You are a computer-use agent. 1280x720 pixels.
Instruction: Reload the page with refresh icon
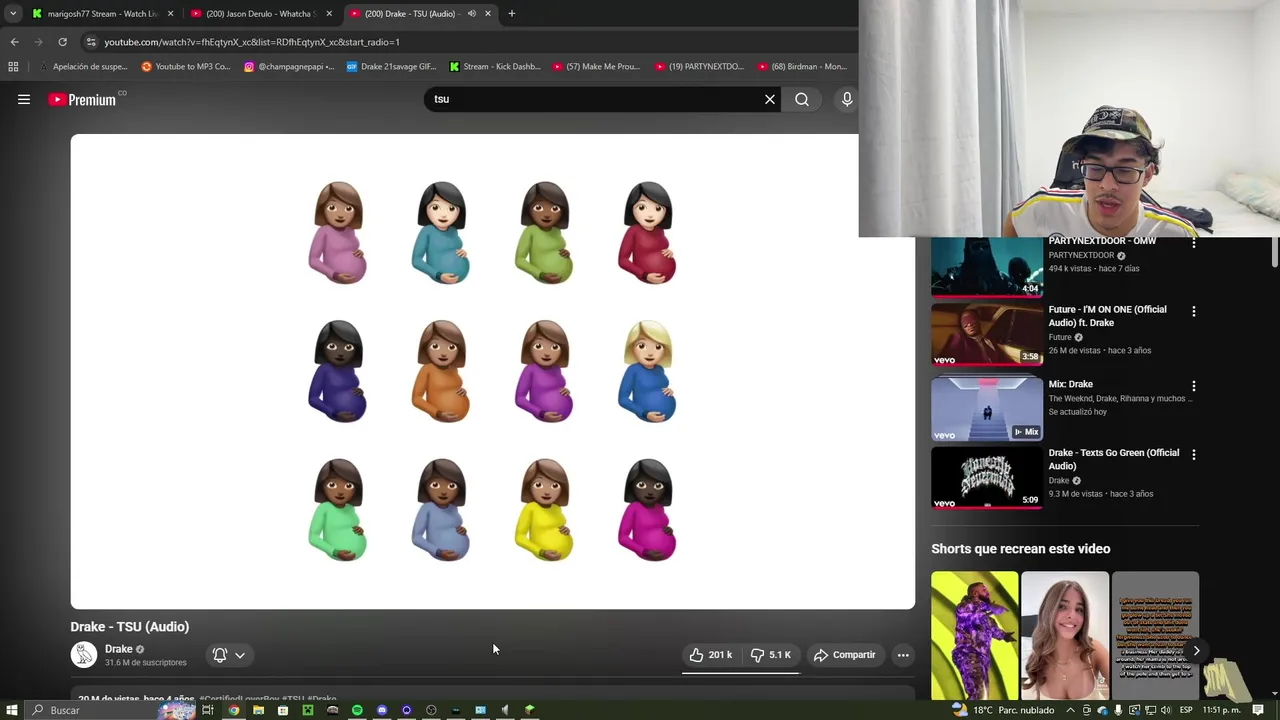(62, 42)
